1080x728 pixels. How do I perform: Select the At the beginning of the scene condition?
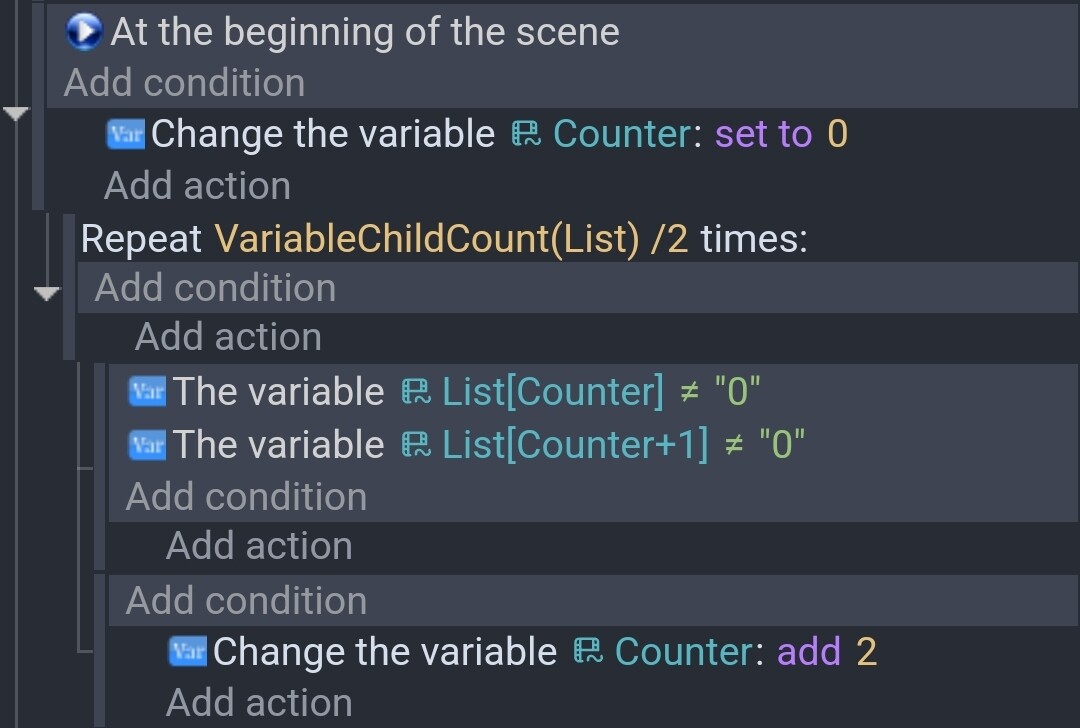pos(365,32)
